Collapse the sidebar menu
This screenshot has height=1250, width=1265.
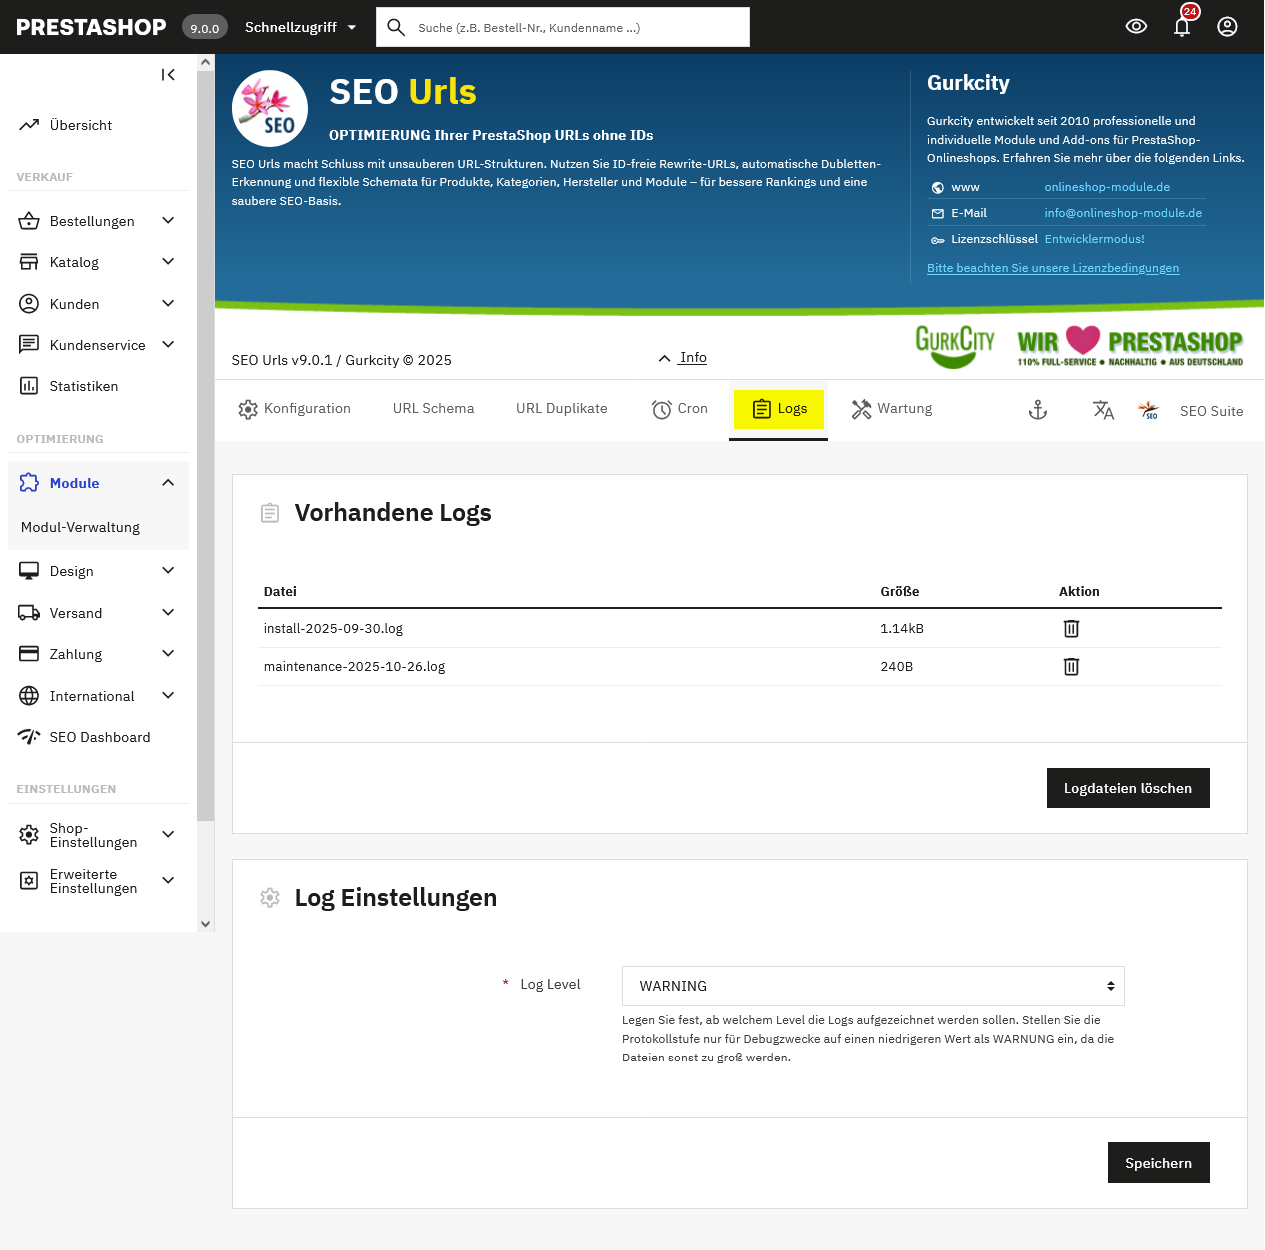[x=168, y=75]
